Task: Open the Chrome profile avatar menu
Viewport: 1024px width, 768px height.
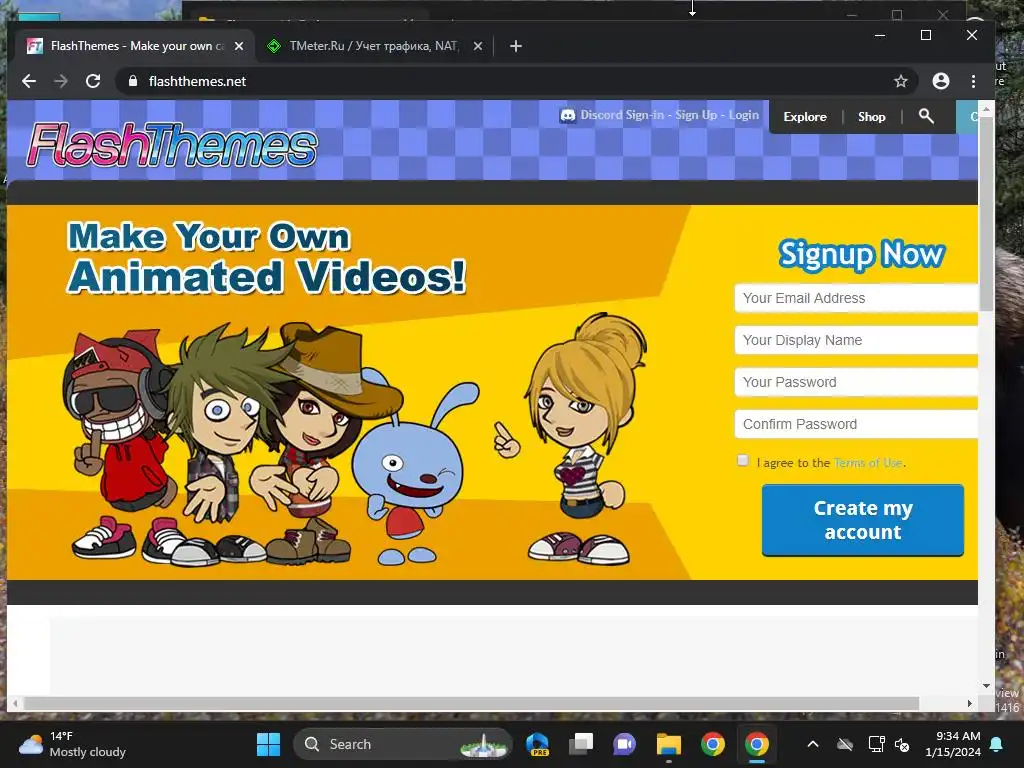Action: [940, 81]
